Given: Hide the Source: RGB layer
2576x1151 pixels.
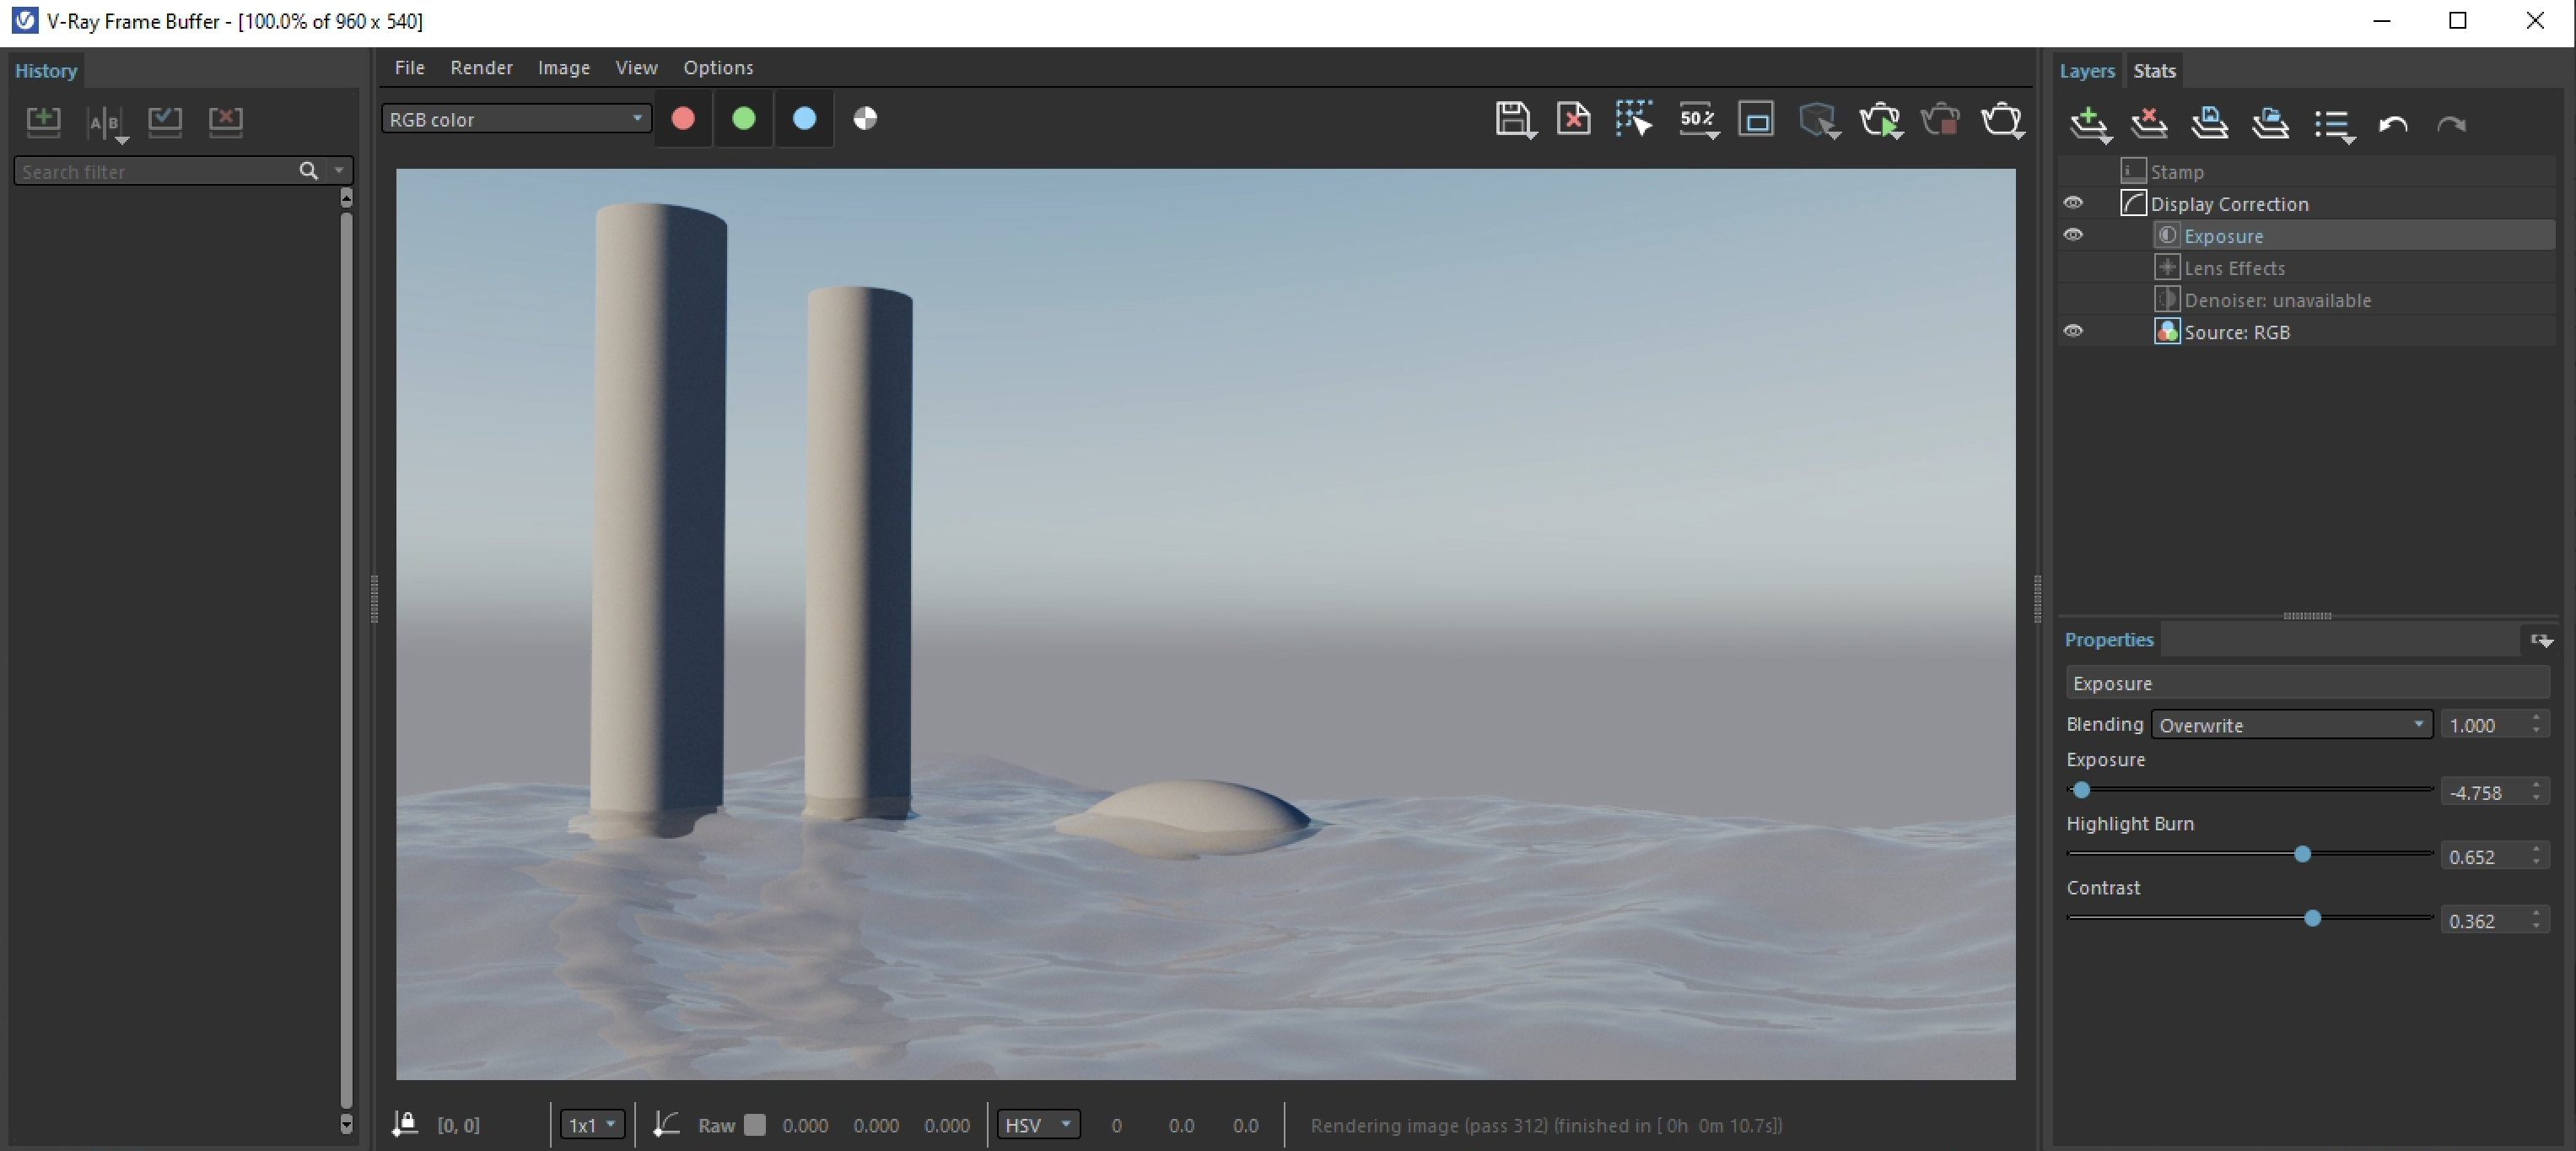Looking at the screenshot, I should pos(2074,331).
